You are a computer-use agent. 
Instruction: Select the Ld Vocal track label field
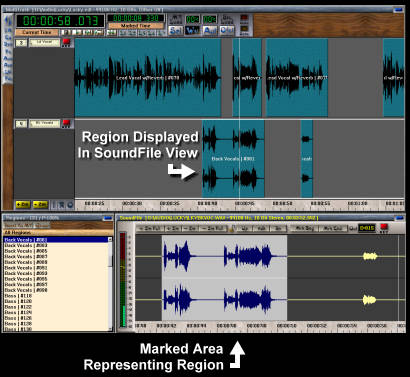point(44,42)
